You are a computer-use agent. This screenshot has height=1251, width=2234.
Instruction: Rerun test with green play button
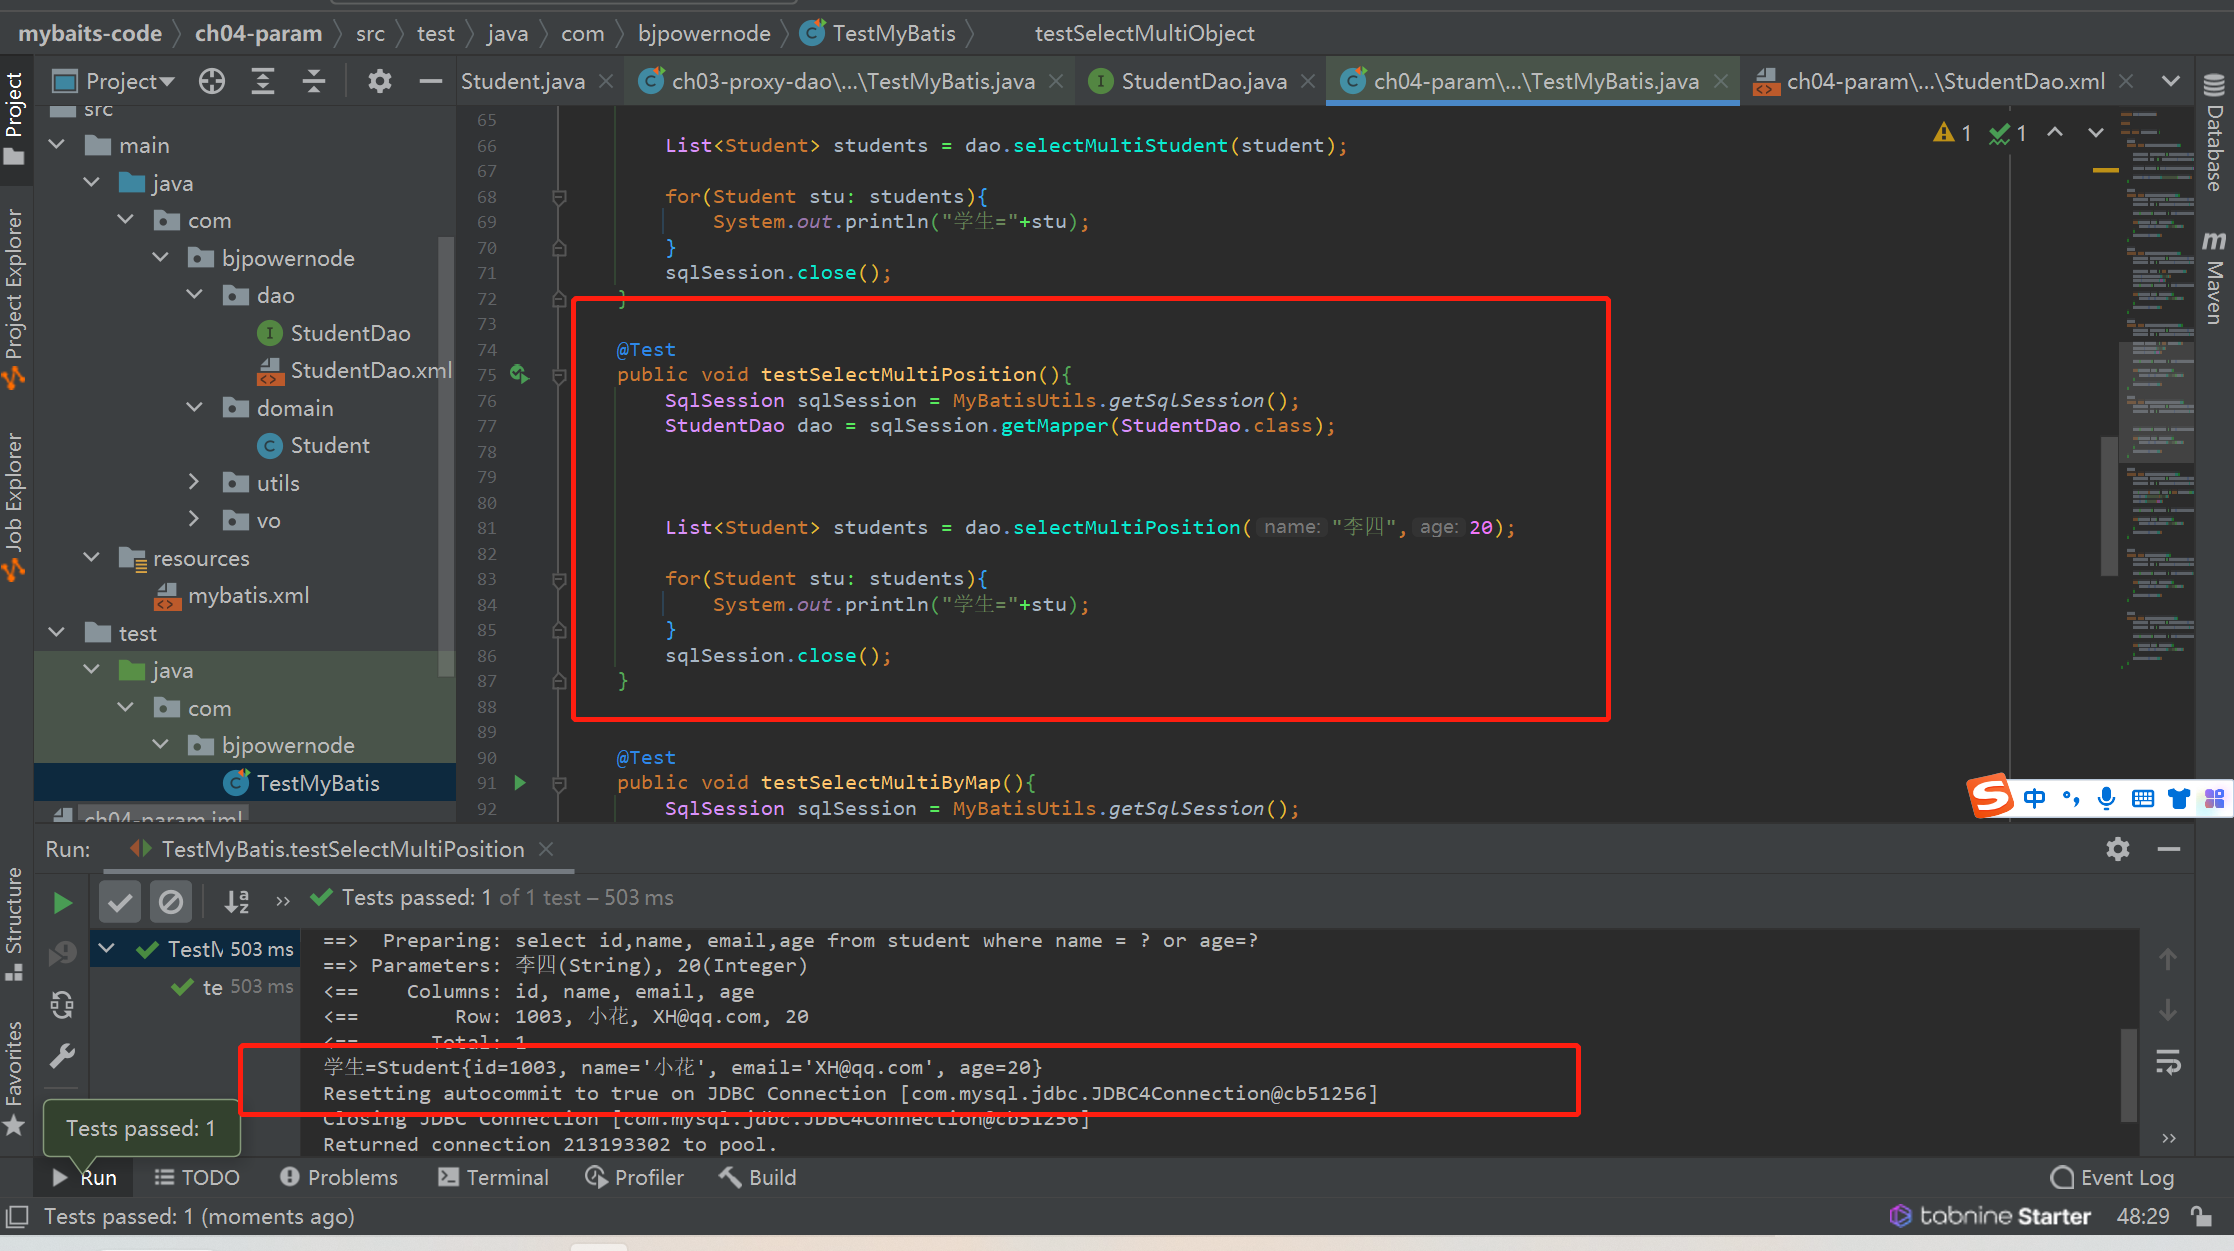click(x=62, y=903)
